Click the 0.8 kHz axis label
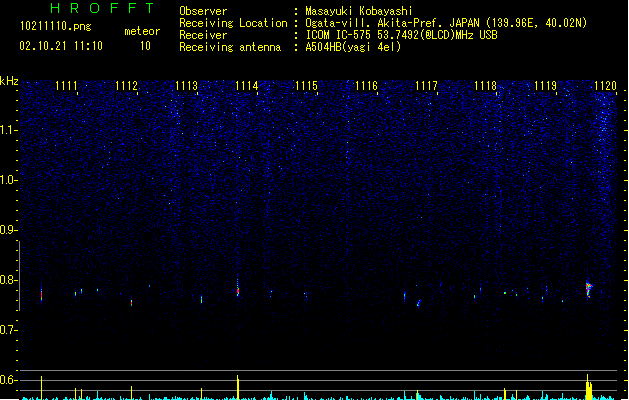The image size is (629, 400). (x=8, y=280)
